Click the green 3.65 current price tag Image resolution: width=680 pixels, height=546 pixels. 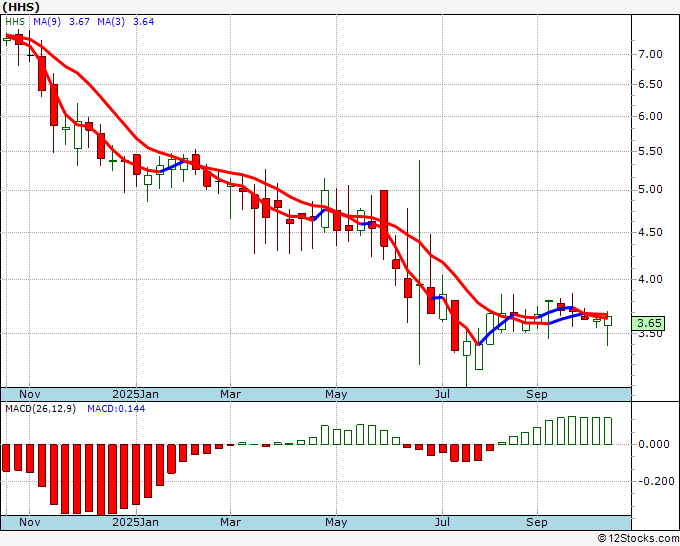pyautogui.click(x=649, y=323)
